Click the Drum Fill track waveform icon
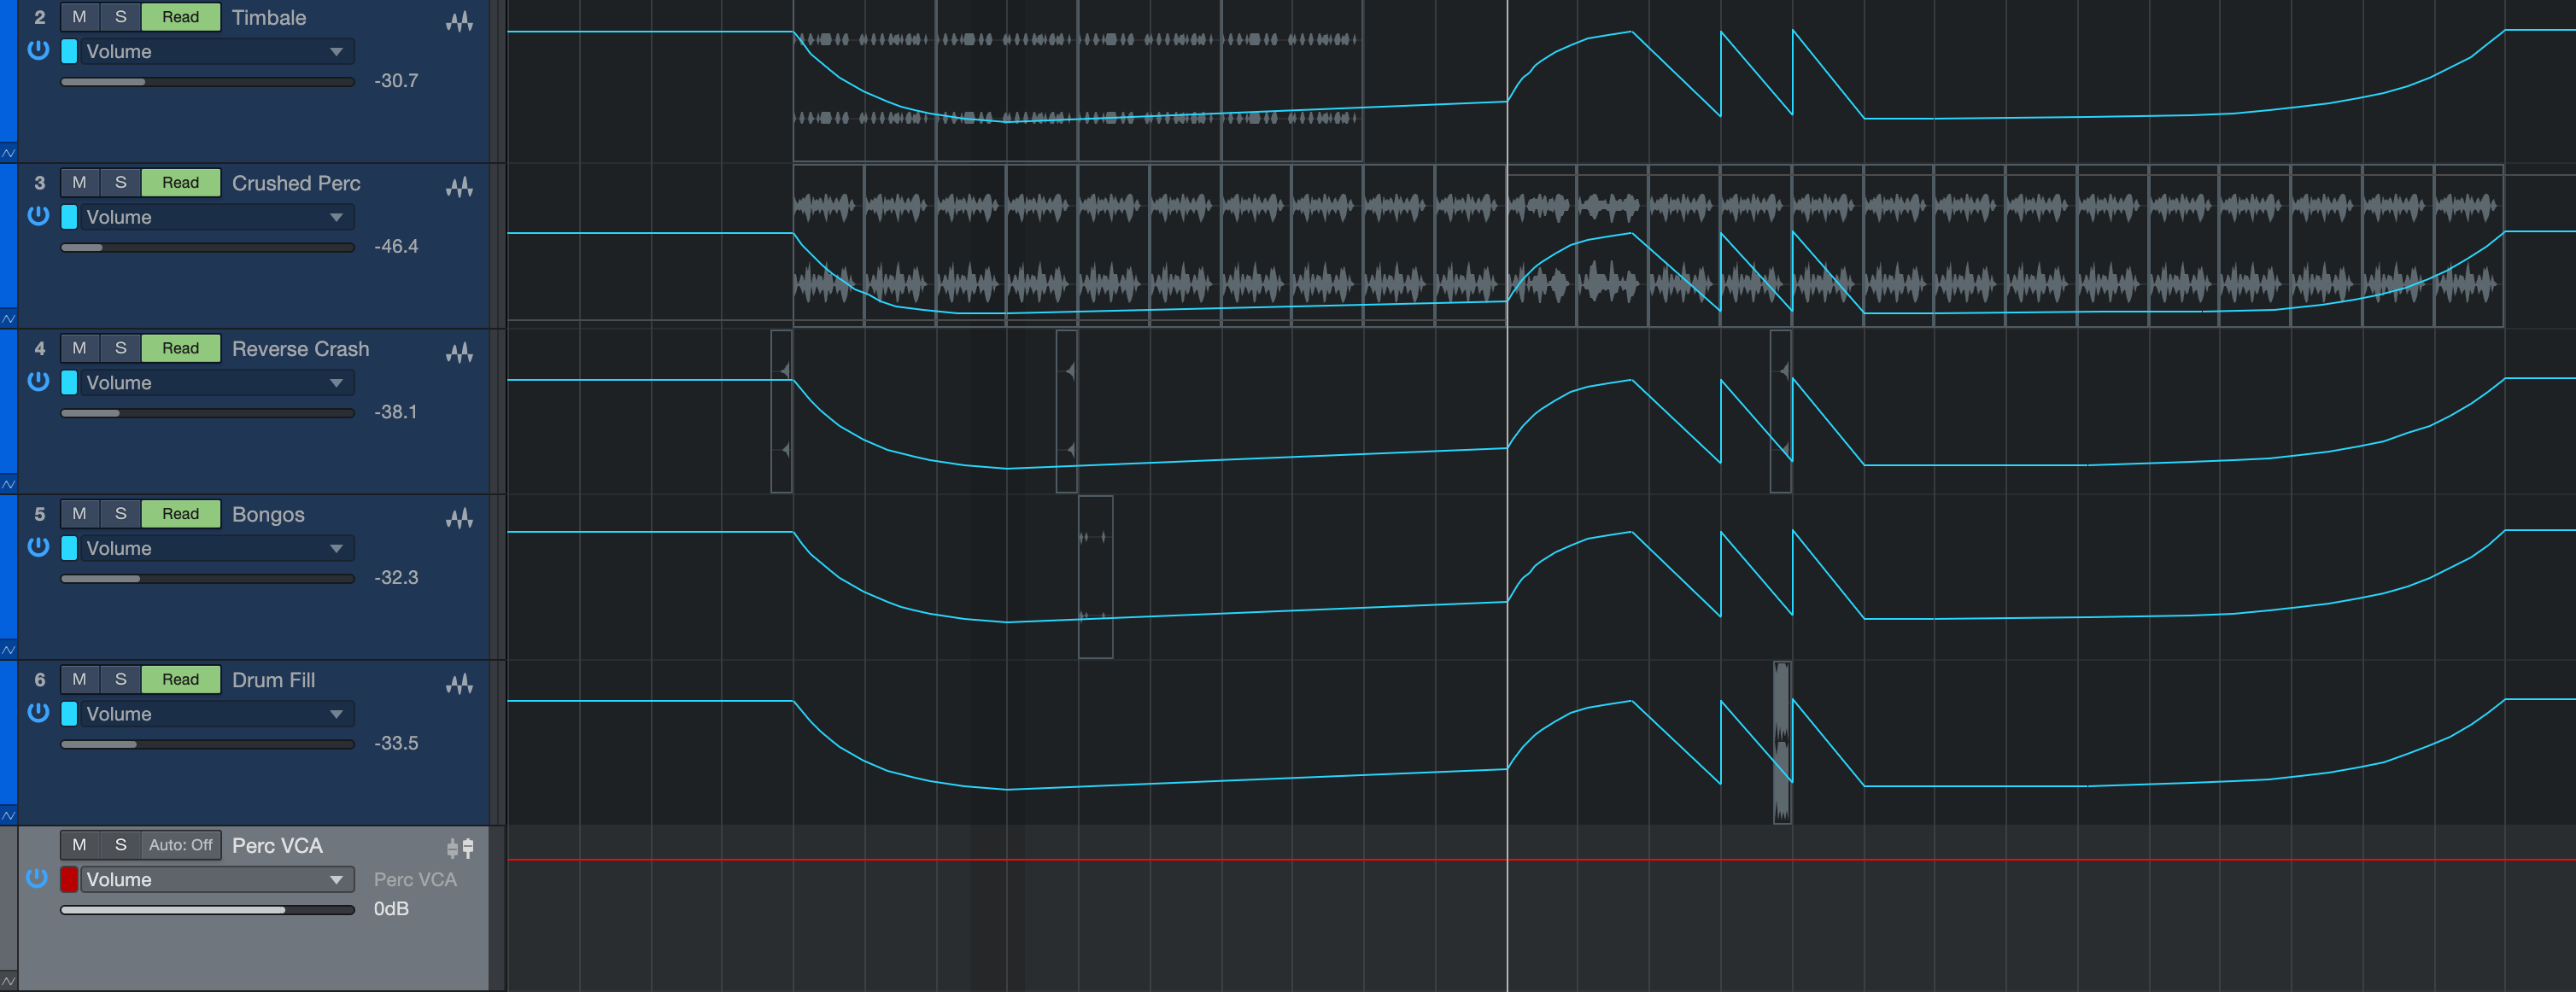Image resolution: width=2576 pixels, height=992 pixels. pos(459,684)
